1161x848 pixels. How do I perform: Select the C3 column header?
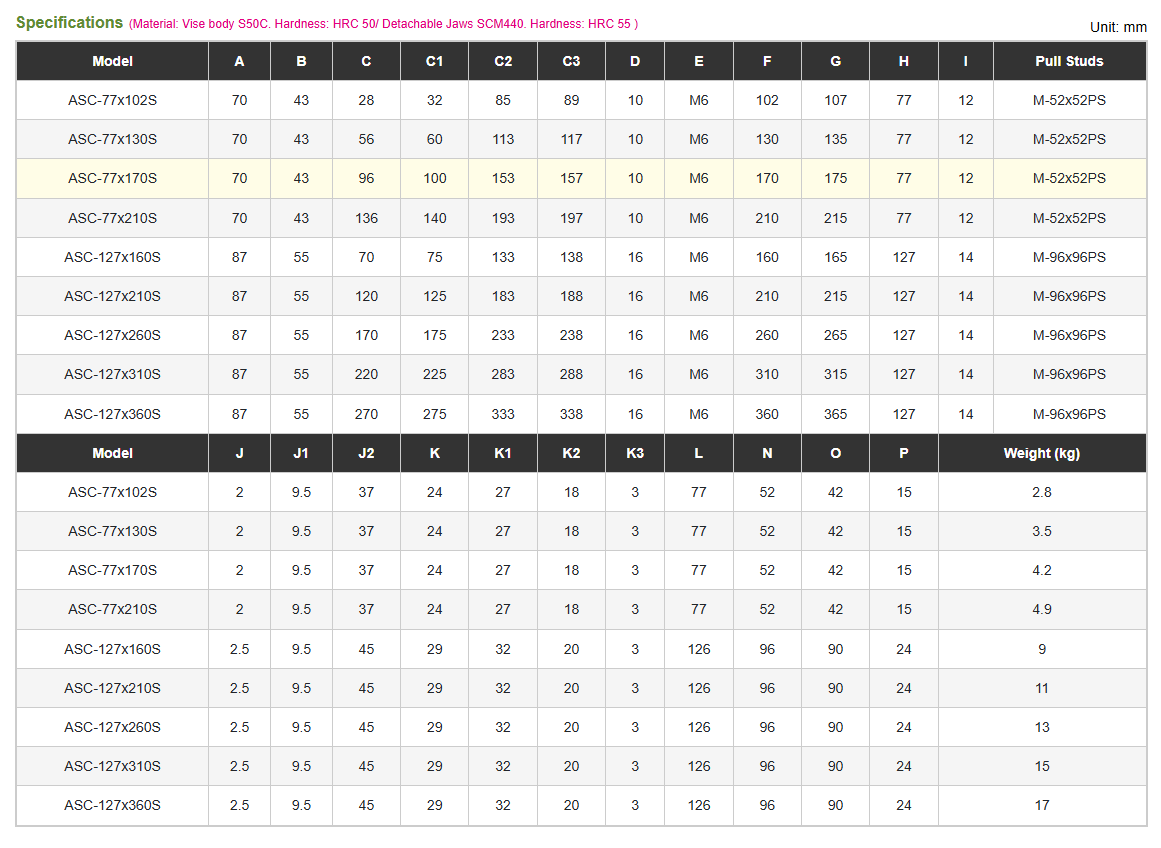click(571, 61)
